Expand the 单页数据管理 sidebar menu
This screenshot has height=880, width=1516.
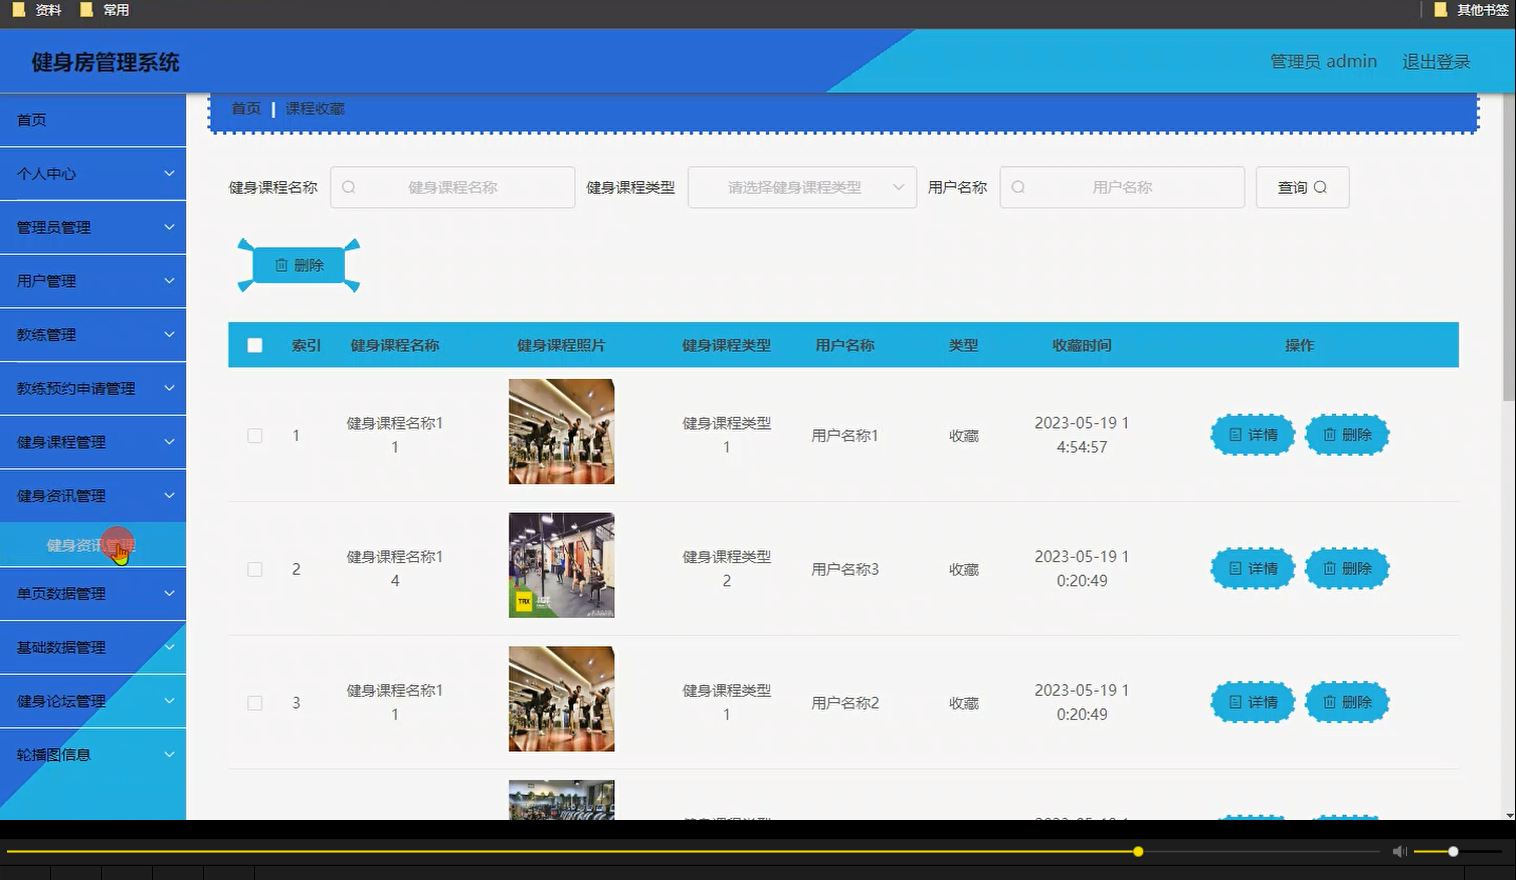coord(93,594)
